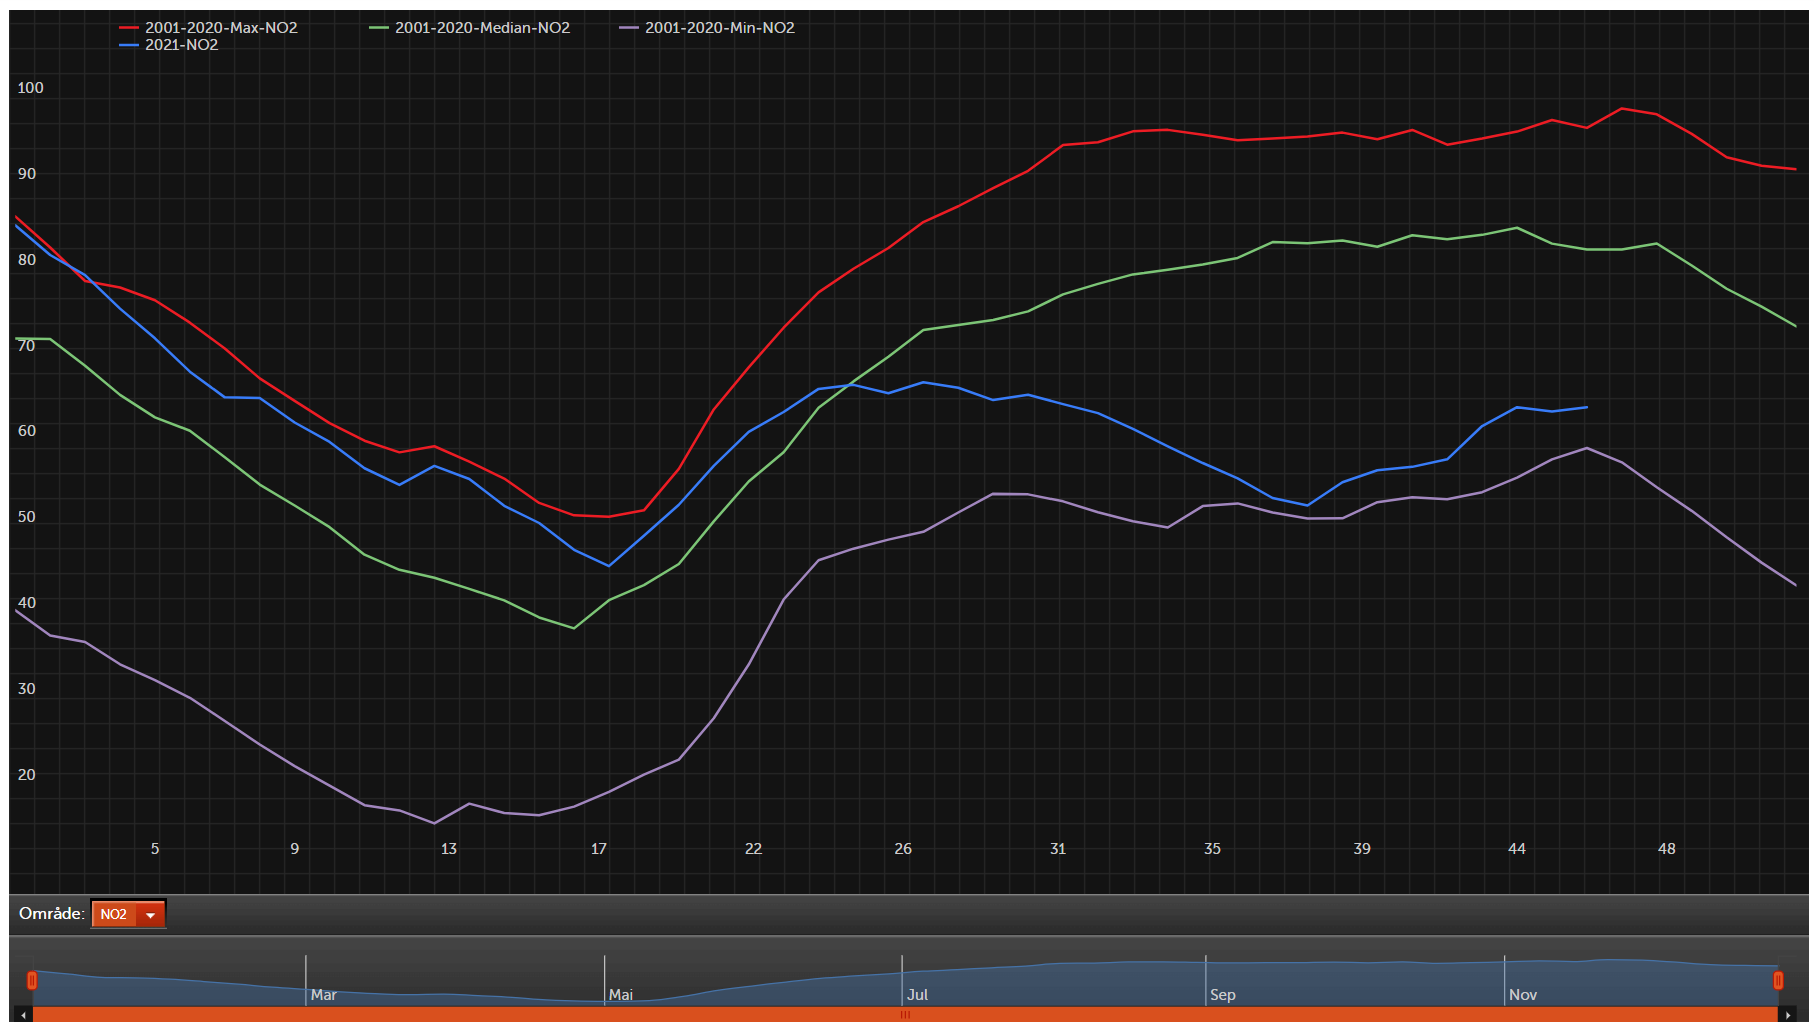Screen dimensions: 1814x1027
Task: Click the Område label text
Action: [x=52, y=914]
